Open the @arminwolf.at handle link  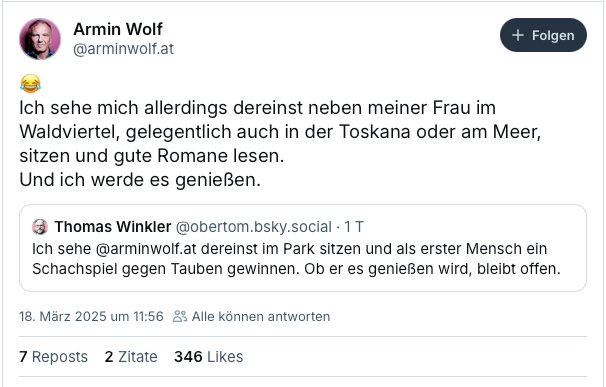coord(123,49)
